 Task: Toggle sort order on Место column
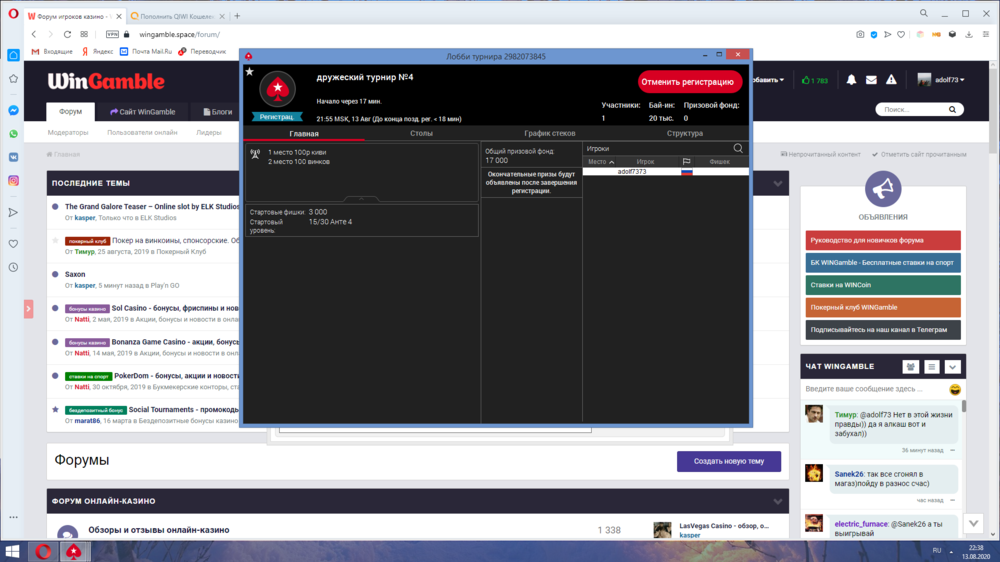601,161
